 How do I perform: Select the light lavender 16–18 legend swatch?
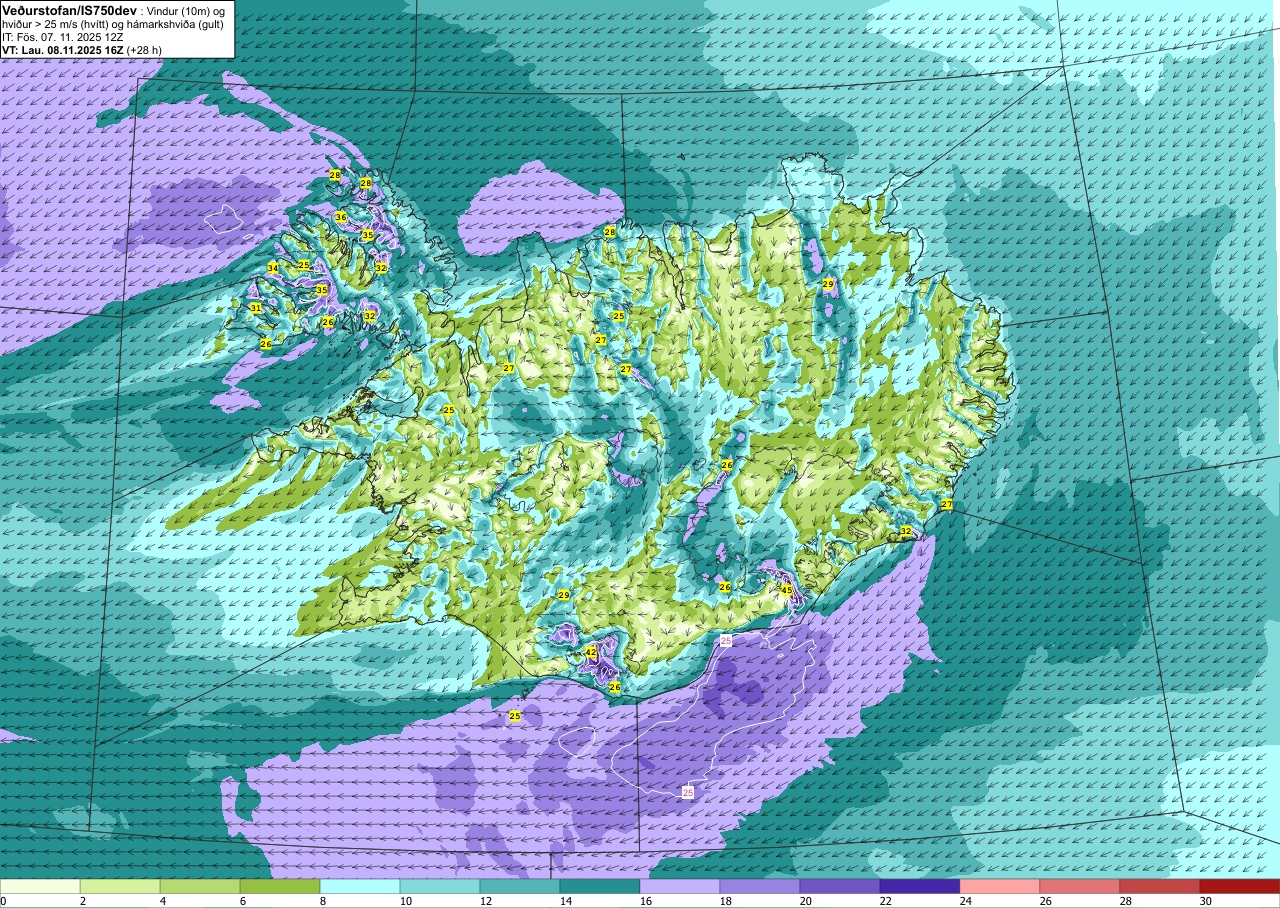680,886
